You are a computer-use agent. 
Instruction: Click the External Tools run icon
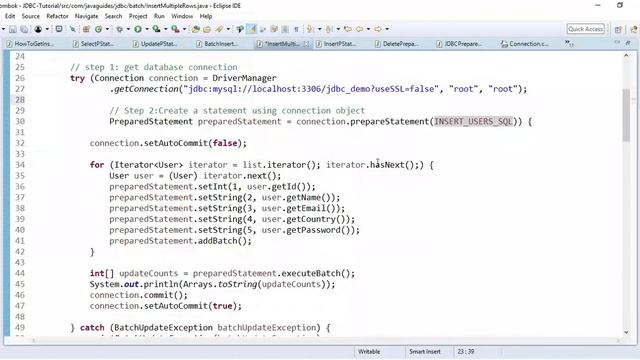point(175,29)
